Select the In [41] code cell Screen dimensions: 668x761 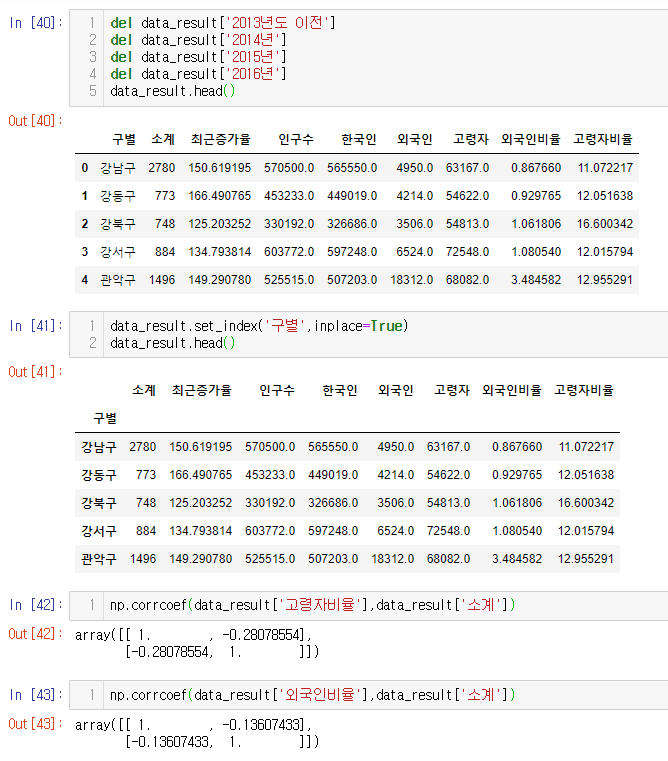click(400, 335)
